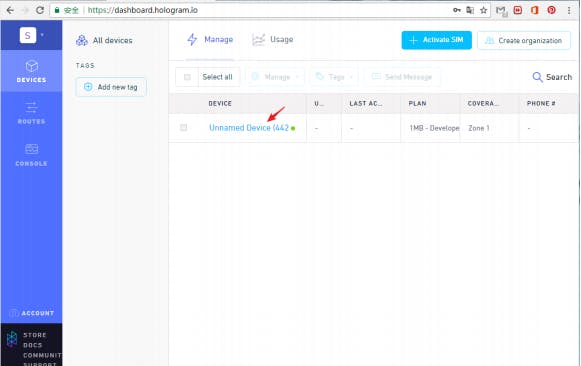Open the Console section icon
Viewport: 581px width, 366px height.
[31, 149]
